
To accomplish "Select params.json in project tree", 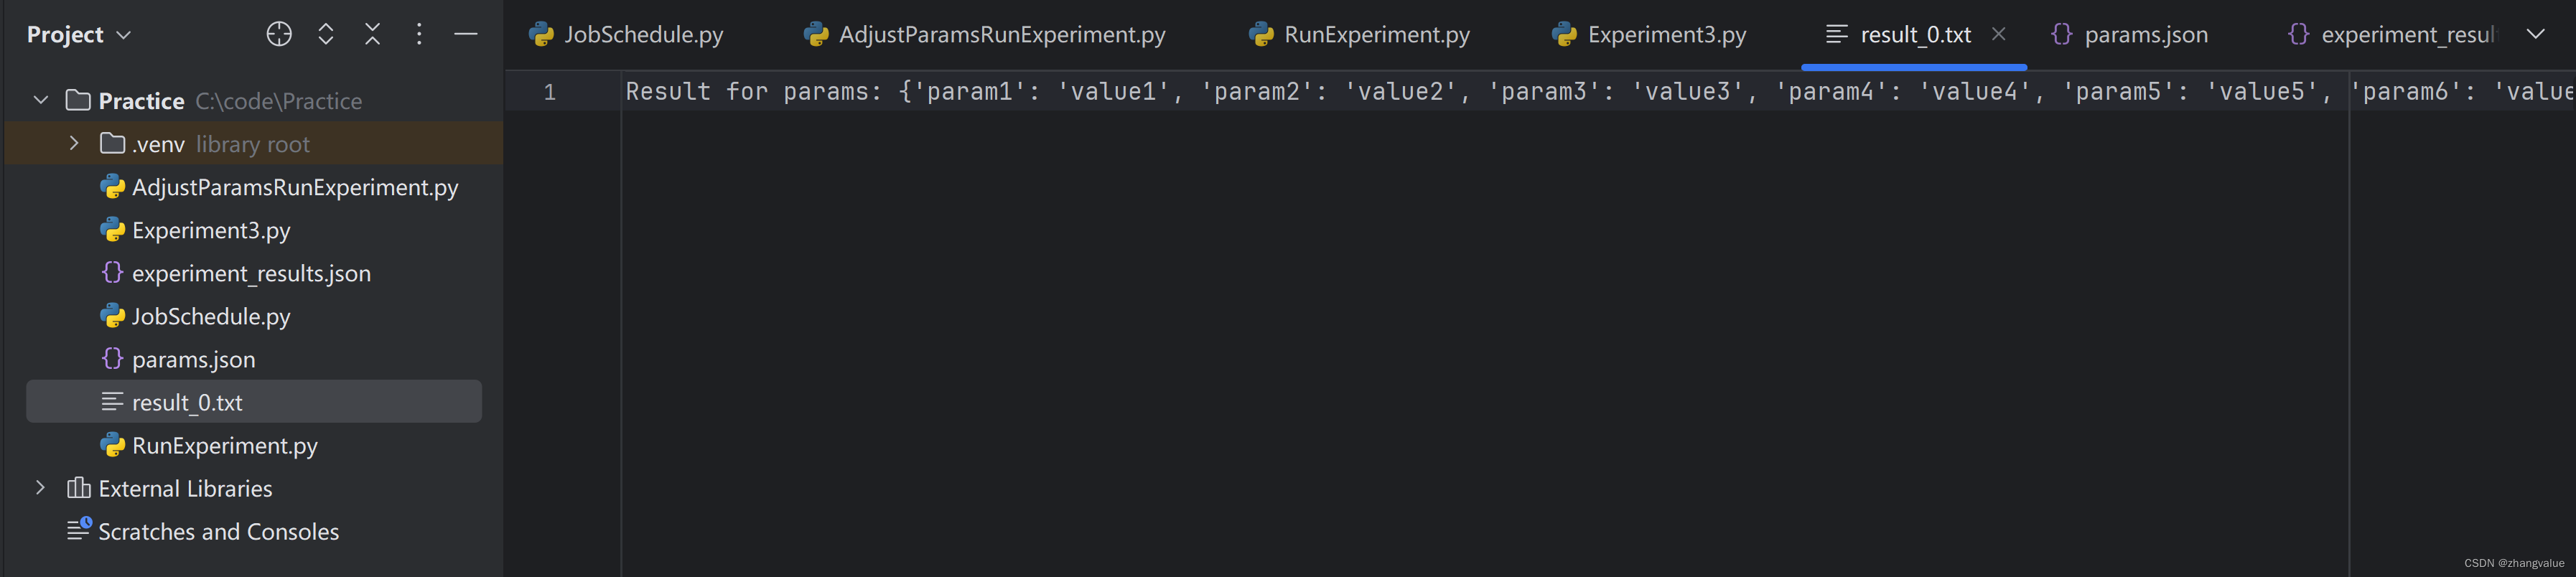I will point(193,359).
